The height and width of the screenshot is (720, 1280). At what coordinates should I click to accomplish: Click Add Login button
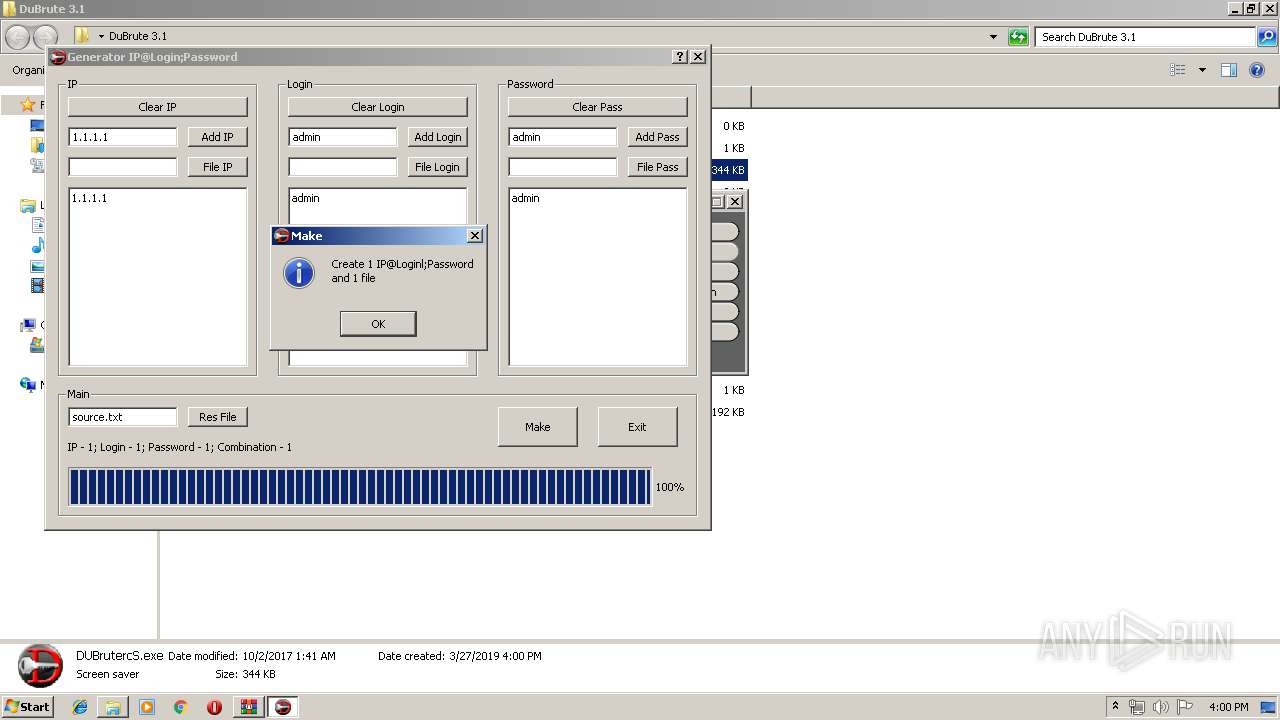click(438, 137)
